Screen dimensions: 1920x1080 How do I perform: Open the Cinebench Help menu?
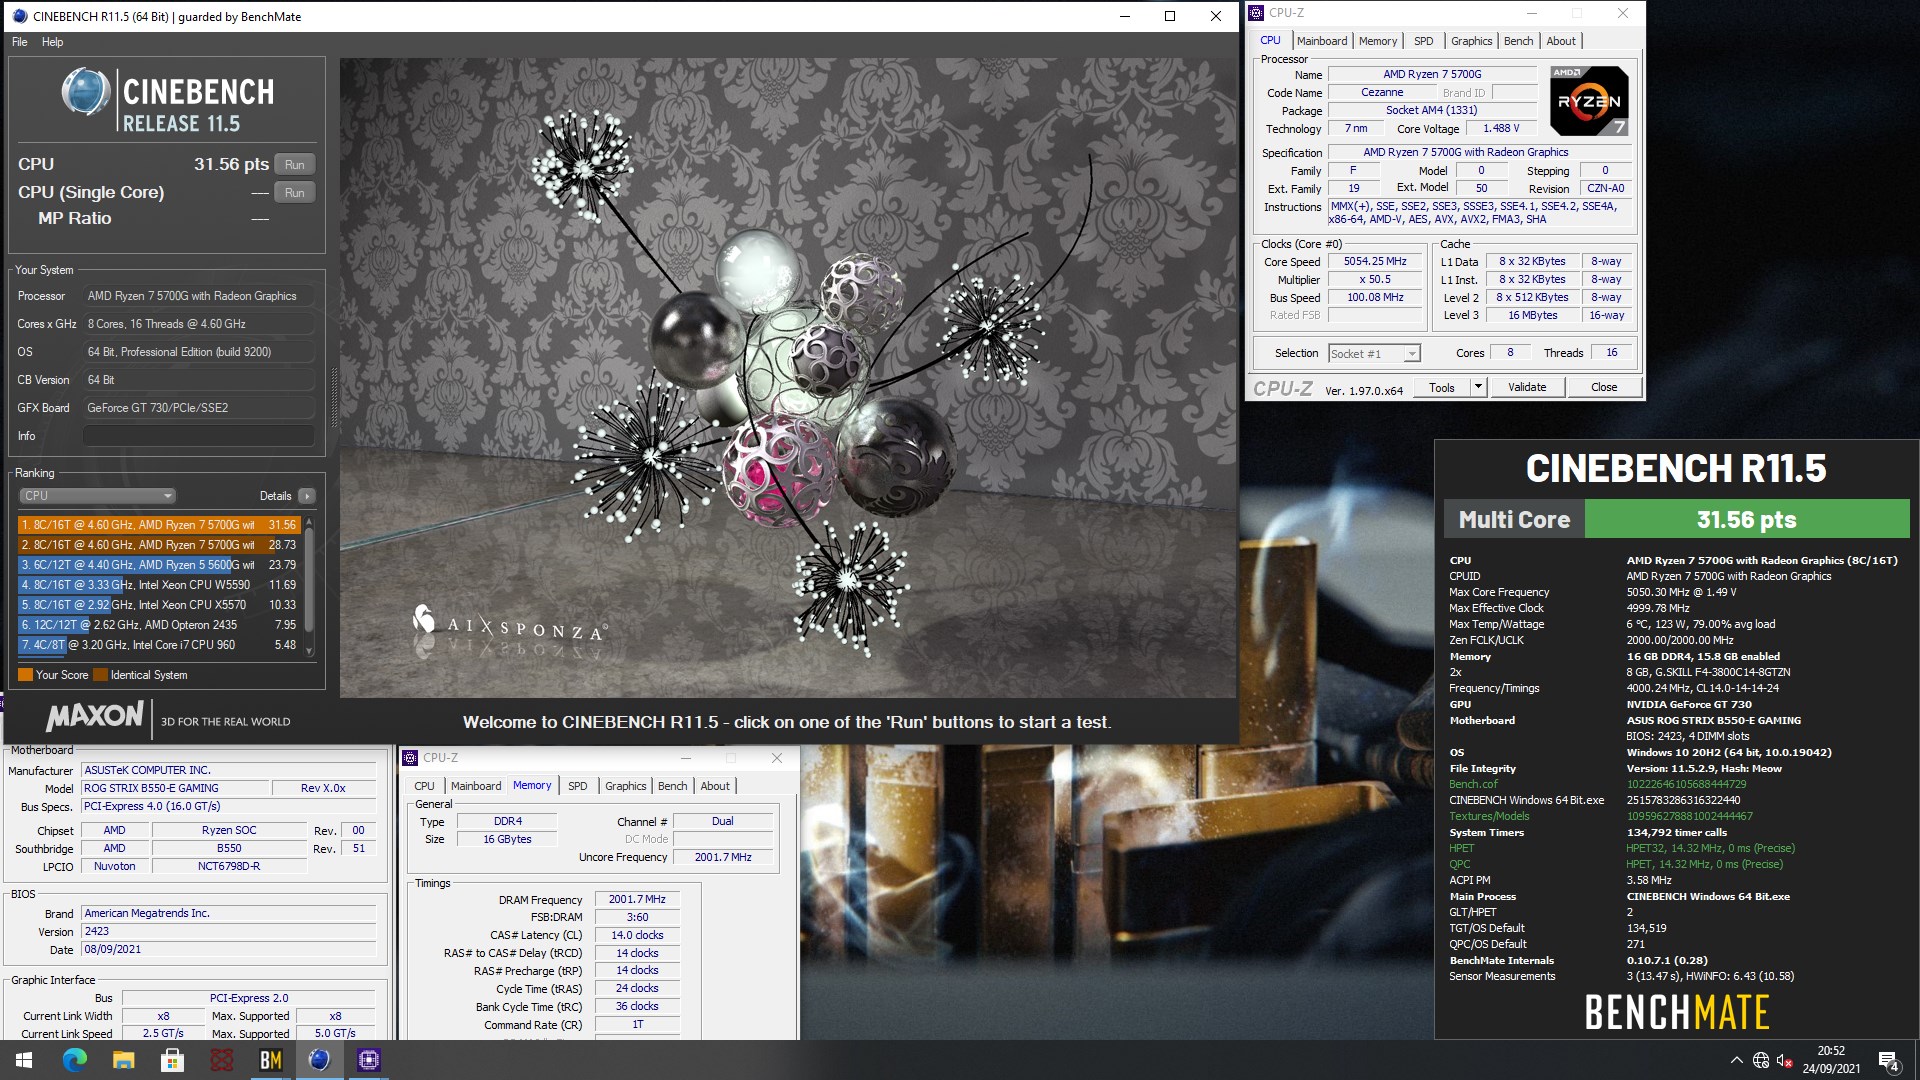[53, 42]
